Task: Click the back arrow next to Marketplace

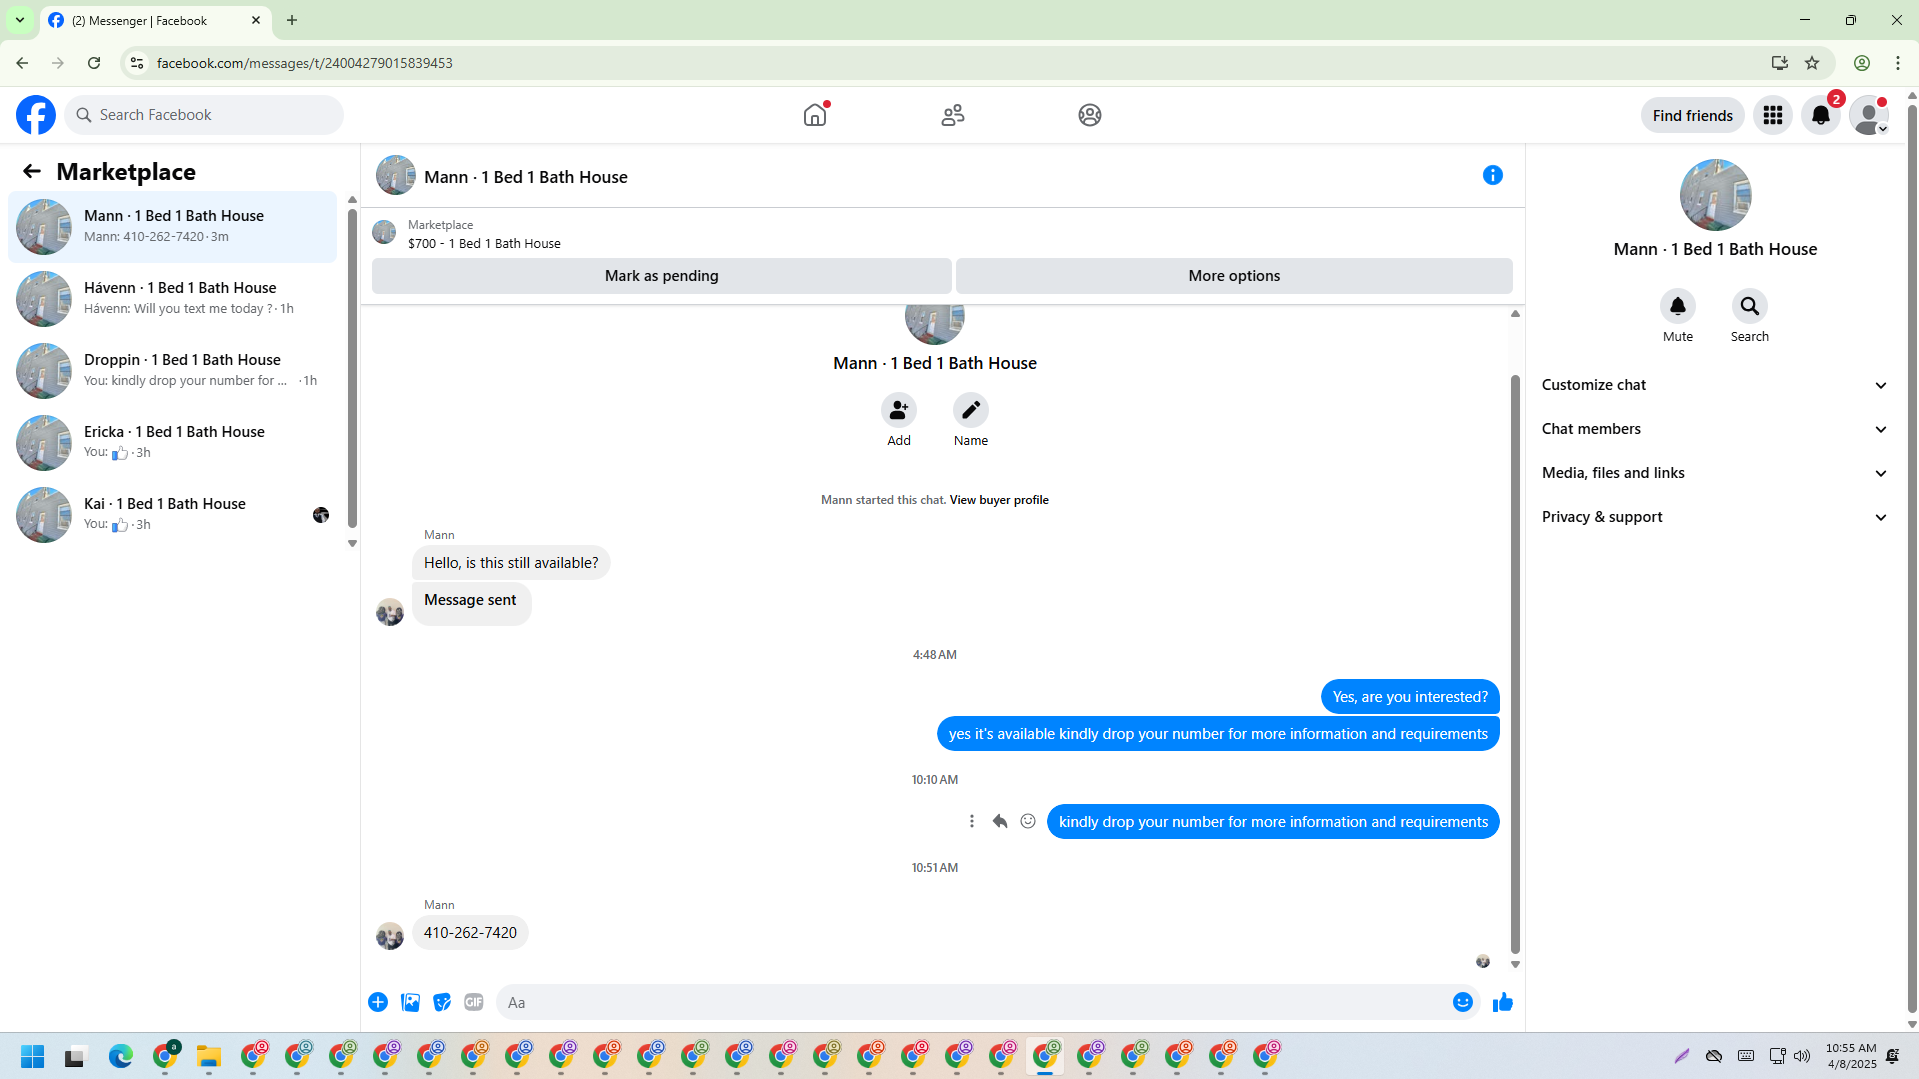Action: pyautogui.click(x=32, y=171)
